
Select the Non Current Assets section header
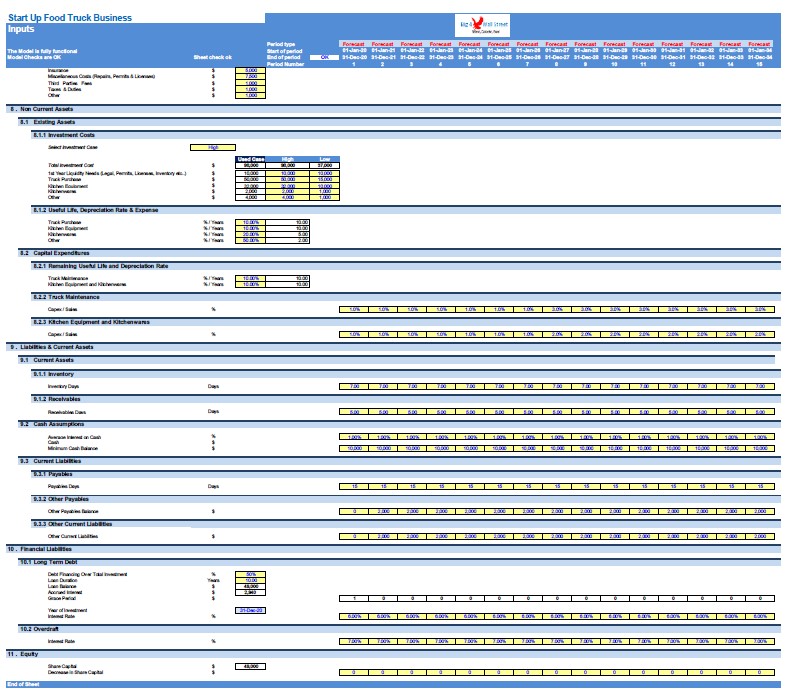click(45, 108)
